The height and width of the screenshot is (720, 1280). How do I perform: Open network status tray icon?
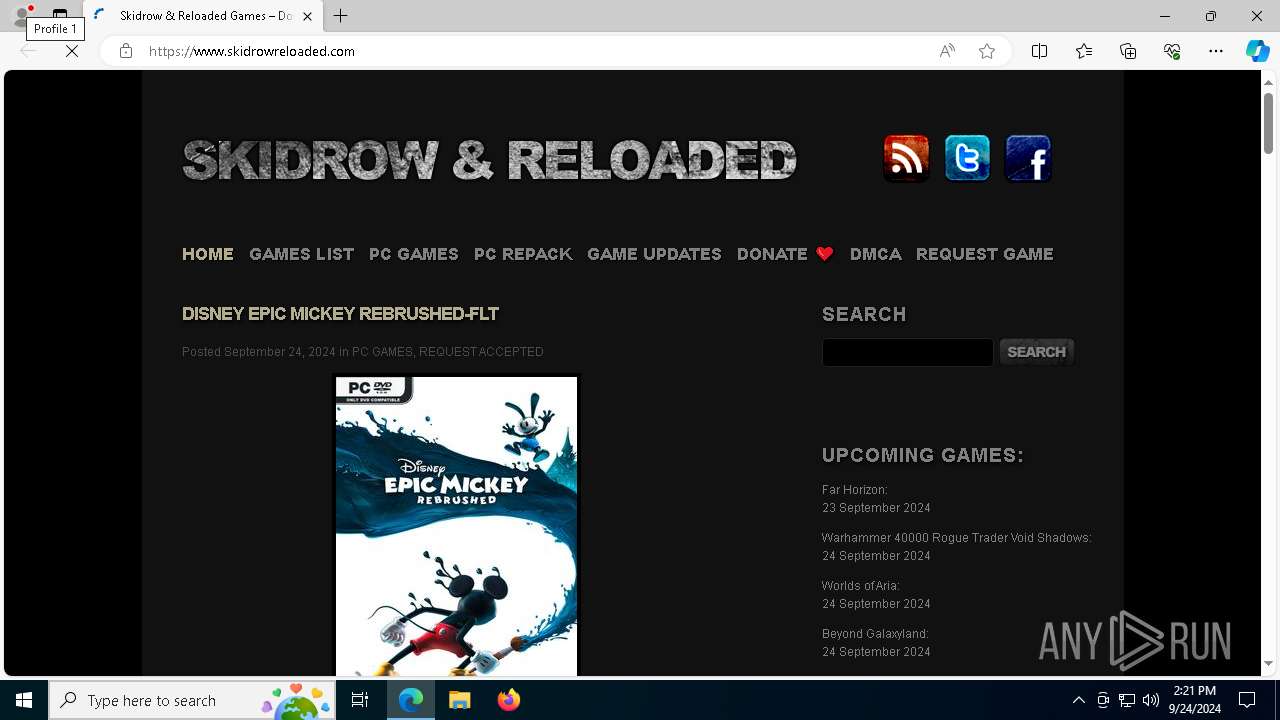point(1127,700)
